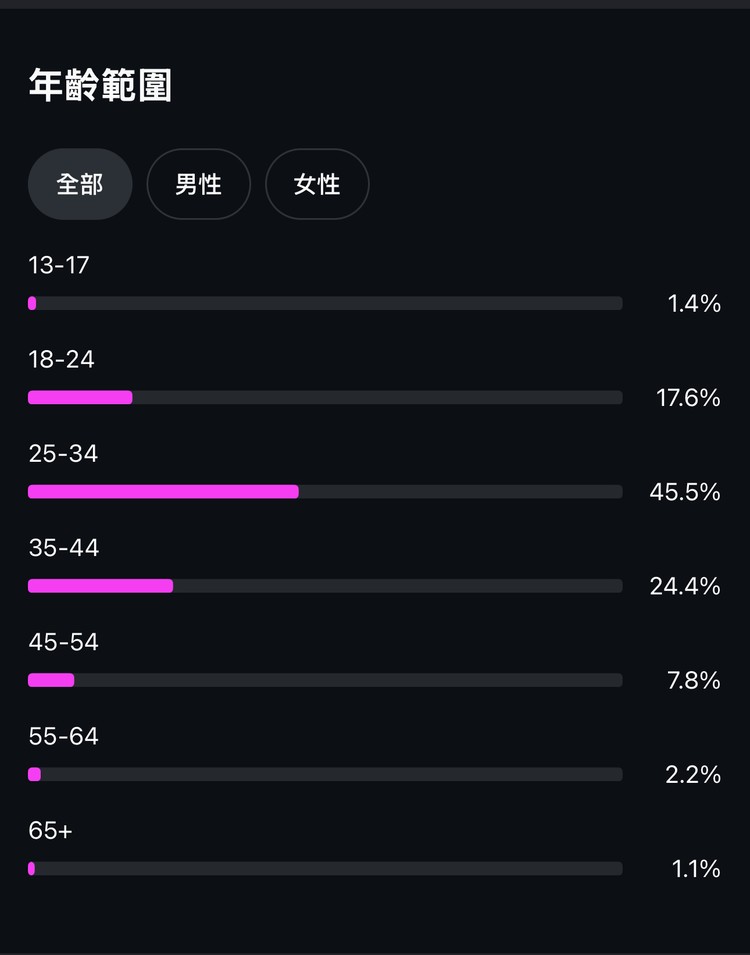Image resolution: width=750 pixels, height=955 pixels.
Task: Select the 7.8% percentage value
Action: click(693, 680)
